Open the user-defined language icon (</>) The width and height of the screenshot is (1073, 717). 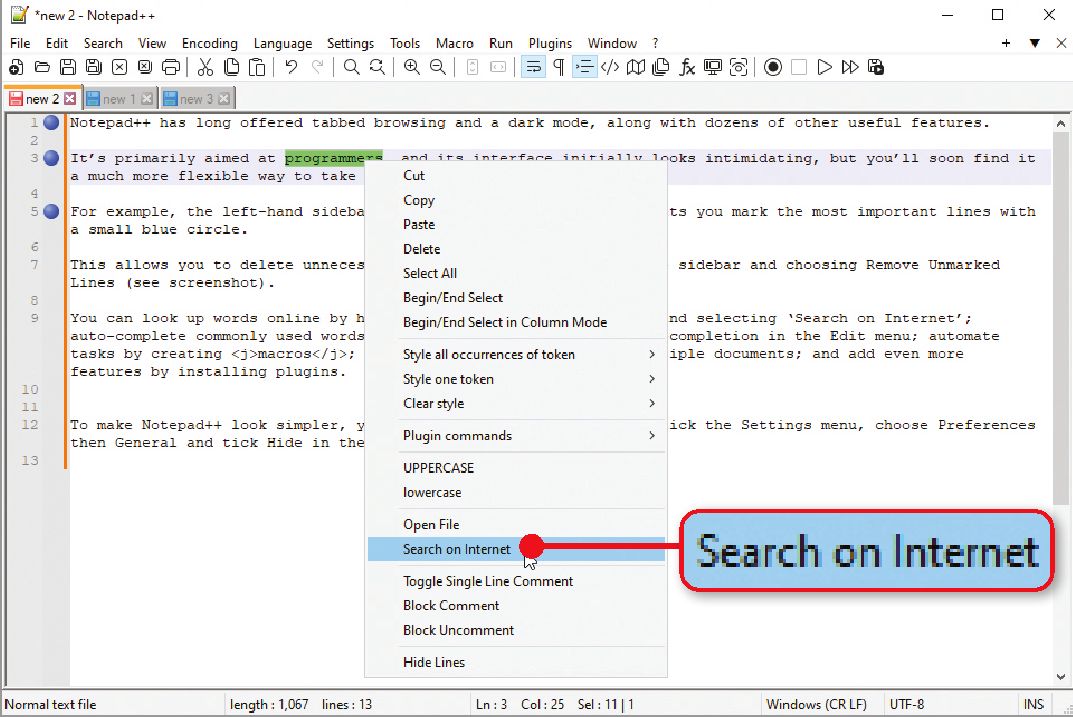coord(610,67)
